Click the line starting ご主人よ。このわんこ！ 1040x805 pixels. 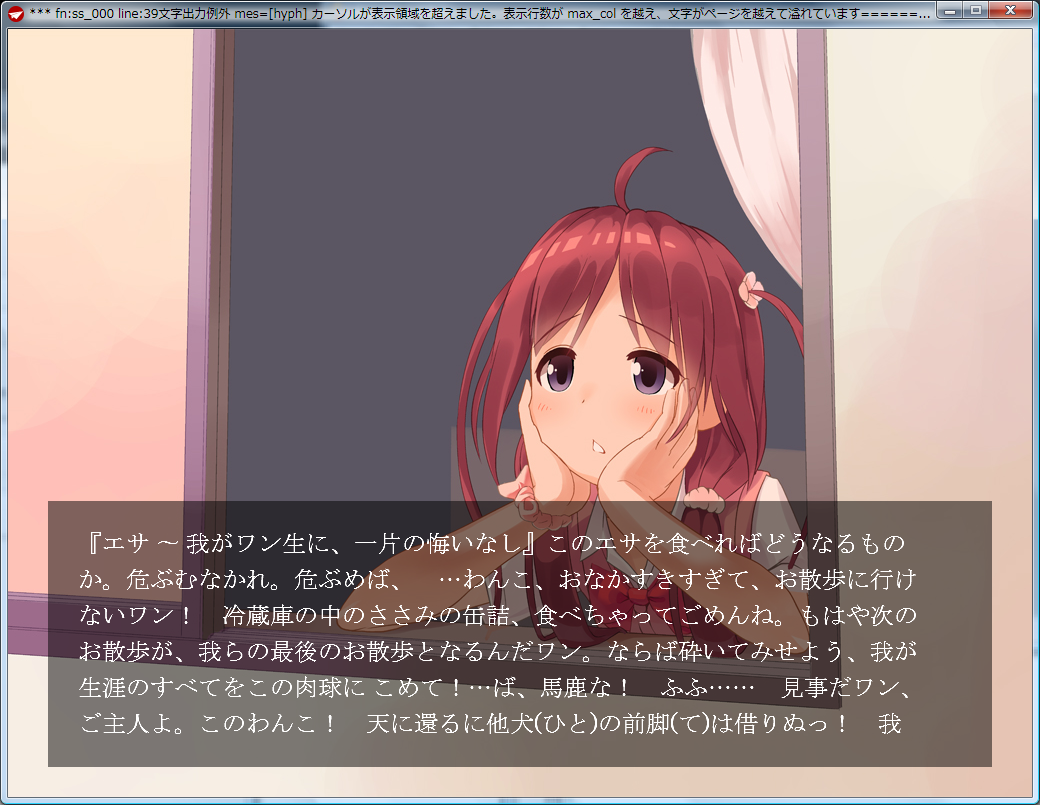[x=491, y=723]
